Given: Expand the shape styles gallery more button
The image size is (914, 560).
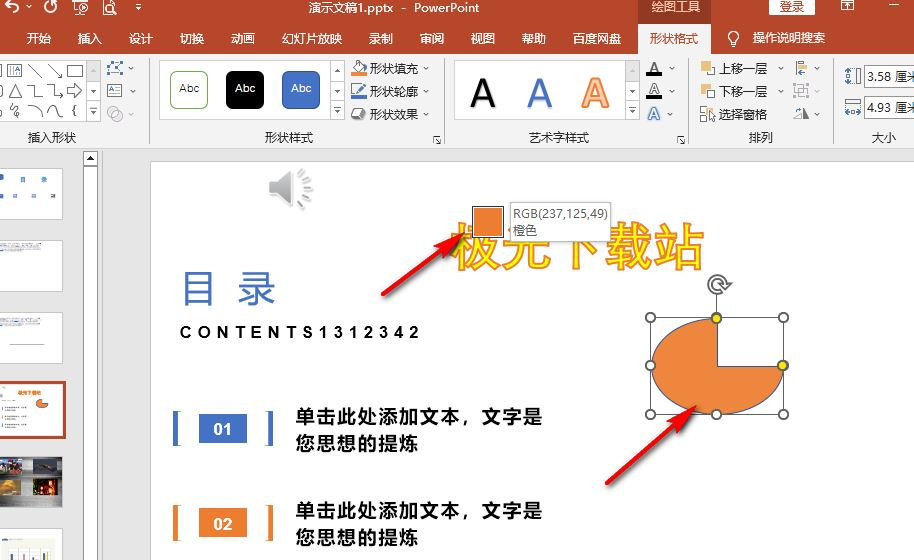Looking at the screenshot, I should (338, 110).
